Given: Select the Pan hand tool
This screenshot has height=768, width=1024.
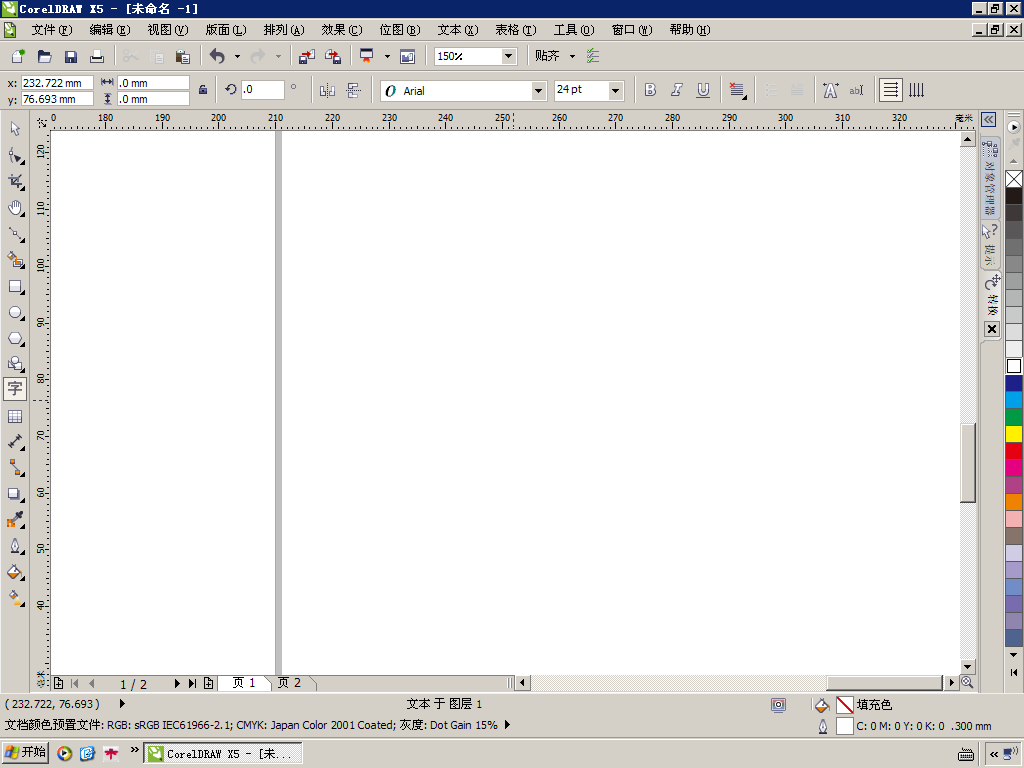Looking at the screenshot, I should point(15,208).
